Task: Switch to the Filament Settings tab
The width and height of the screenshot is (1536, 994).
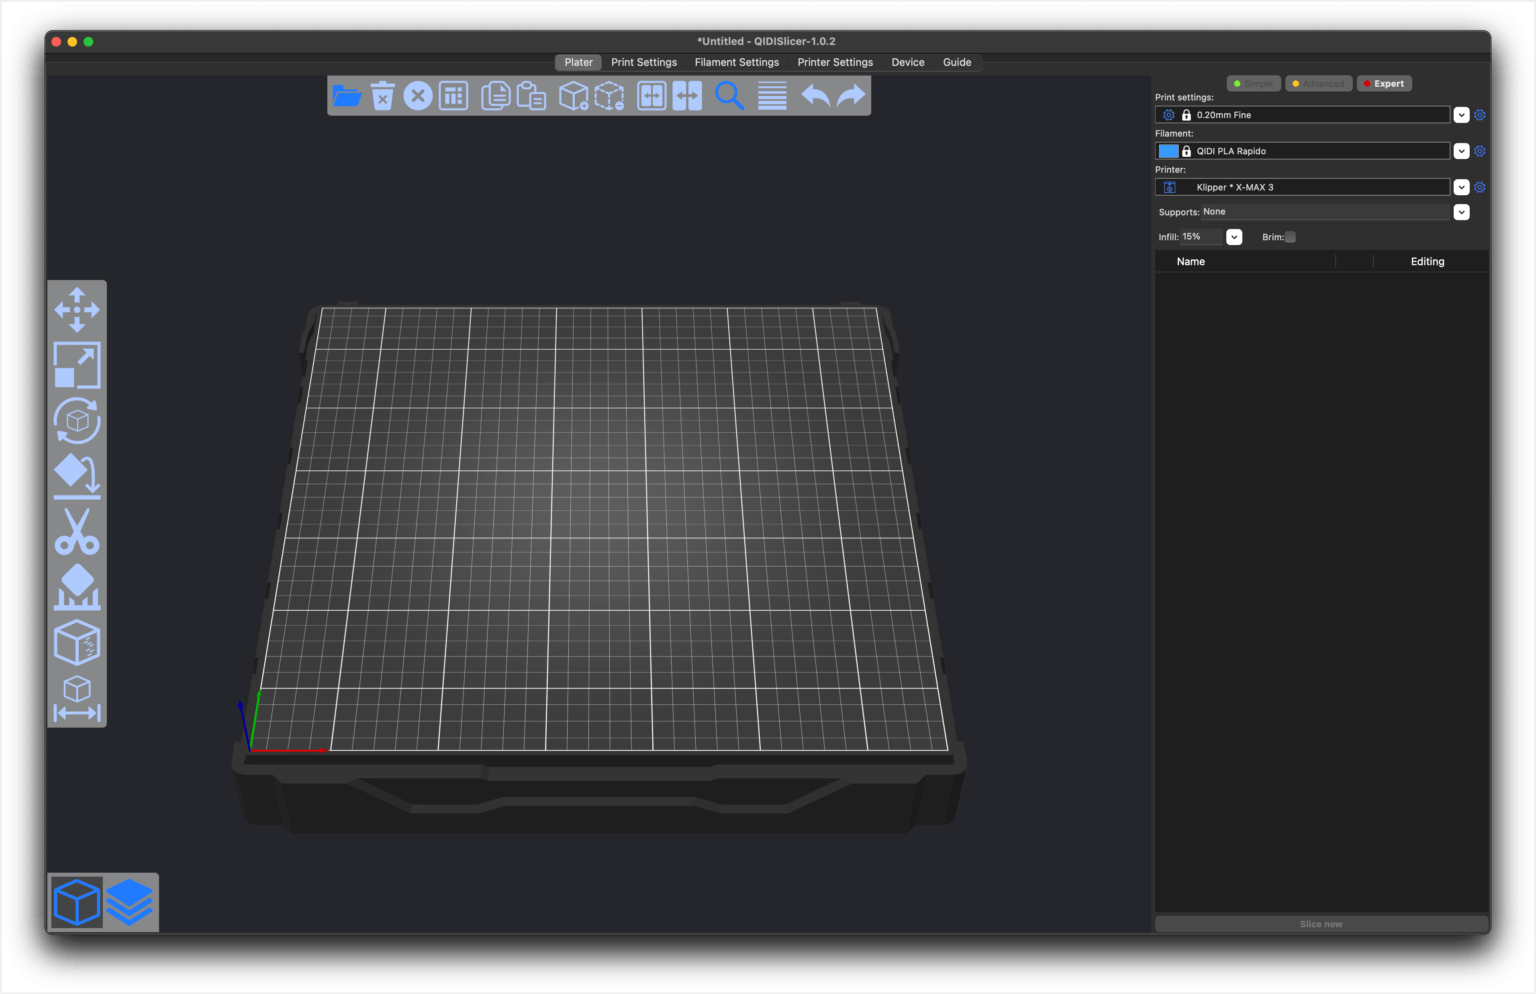Action: [x=737, y=62]
